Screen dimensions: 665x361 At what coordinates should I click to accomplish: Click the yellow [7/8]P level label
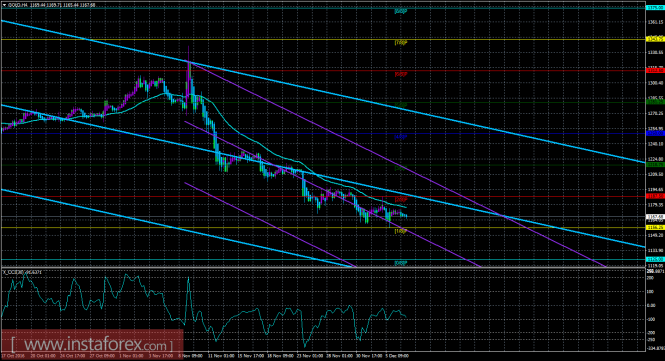pos(401,42)
